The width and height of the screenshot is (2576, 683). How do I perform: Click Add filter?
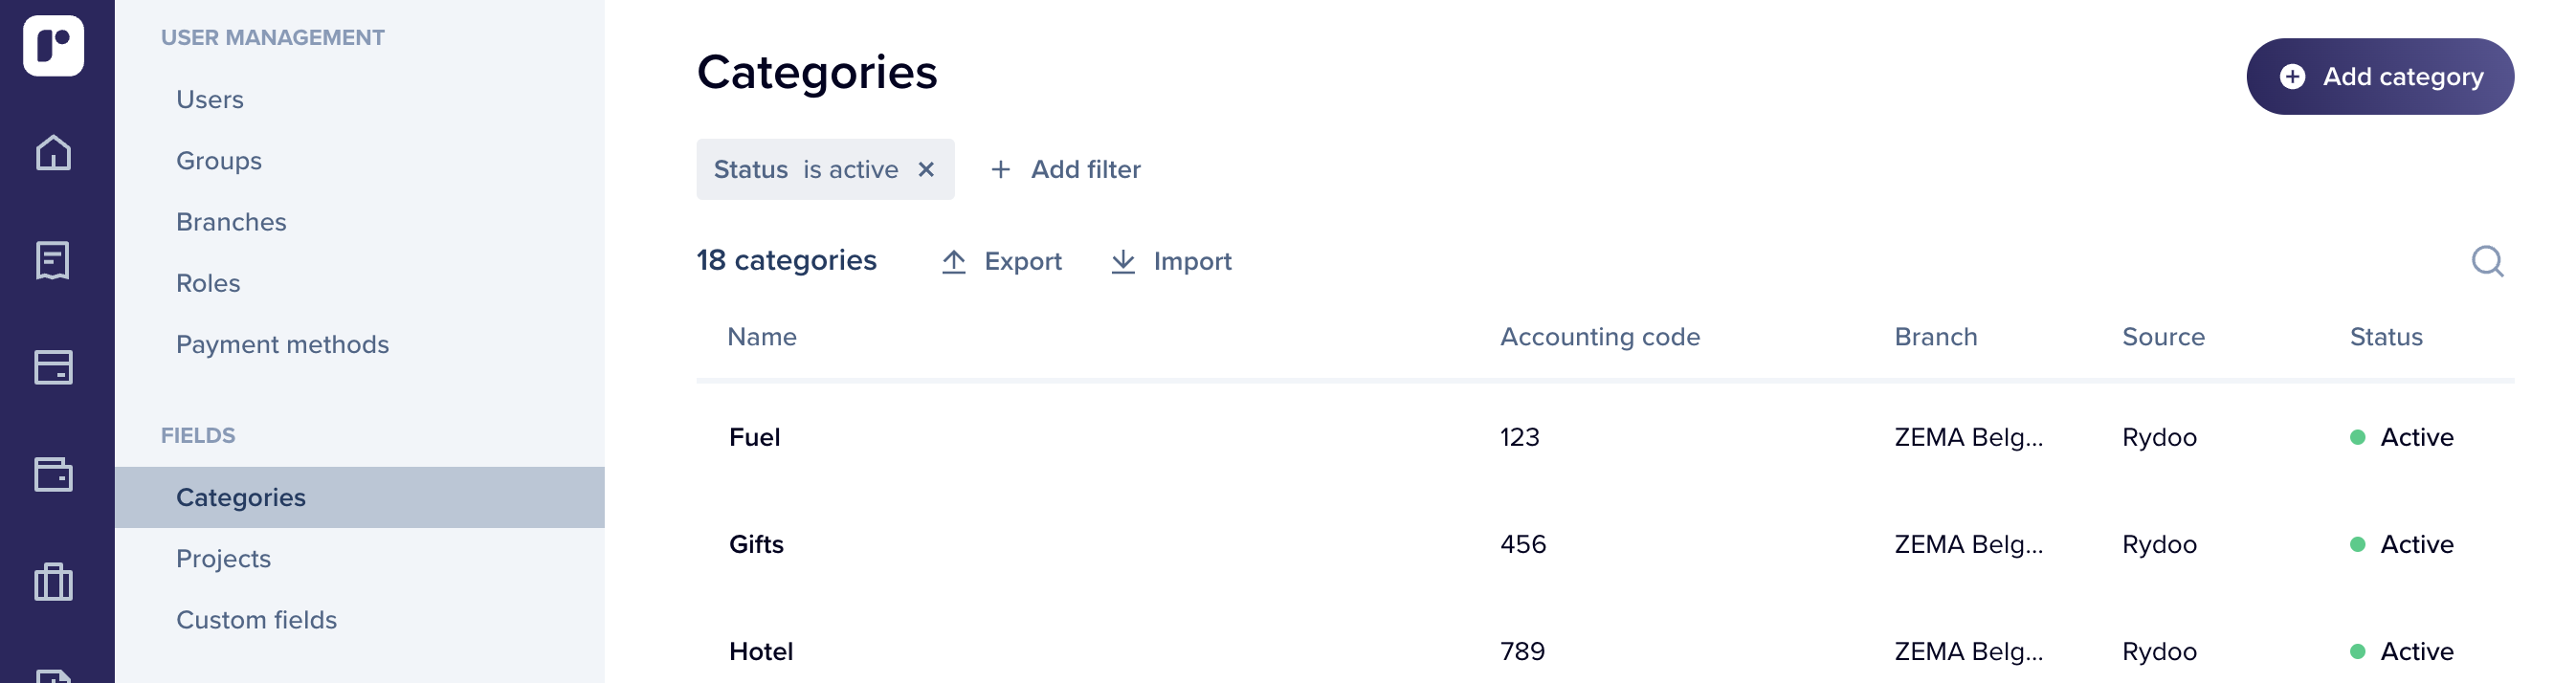[x=1065, y=169]
